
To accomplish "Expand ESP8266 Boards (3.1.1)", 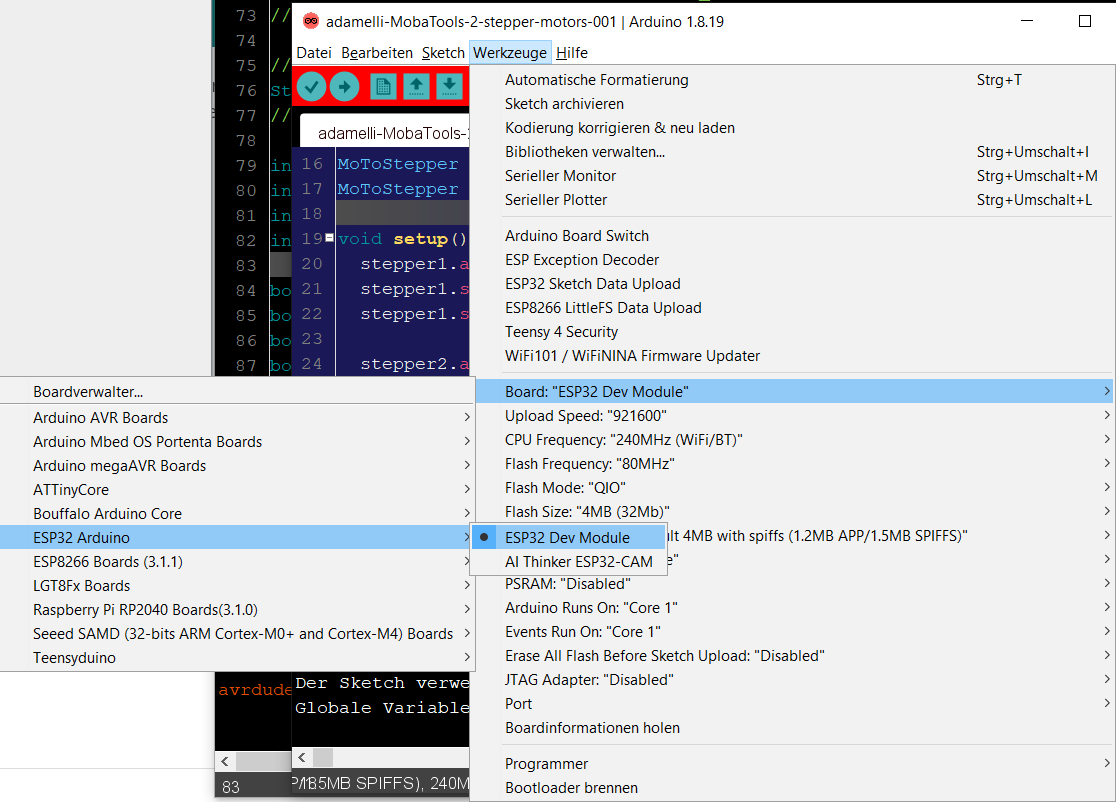I will point(237,561).
